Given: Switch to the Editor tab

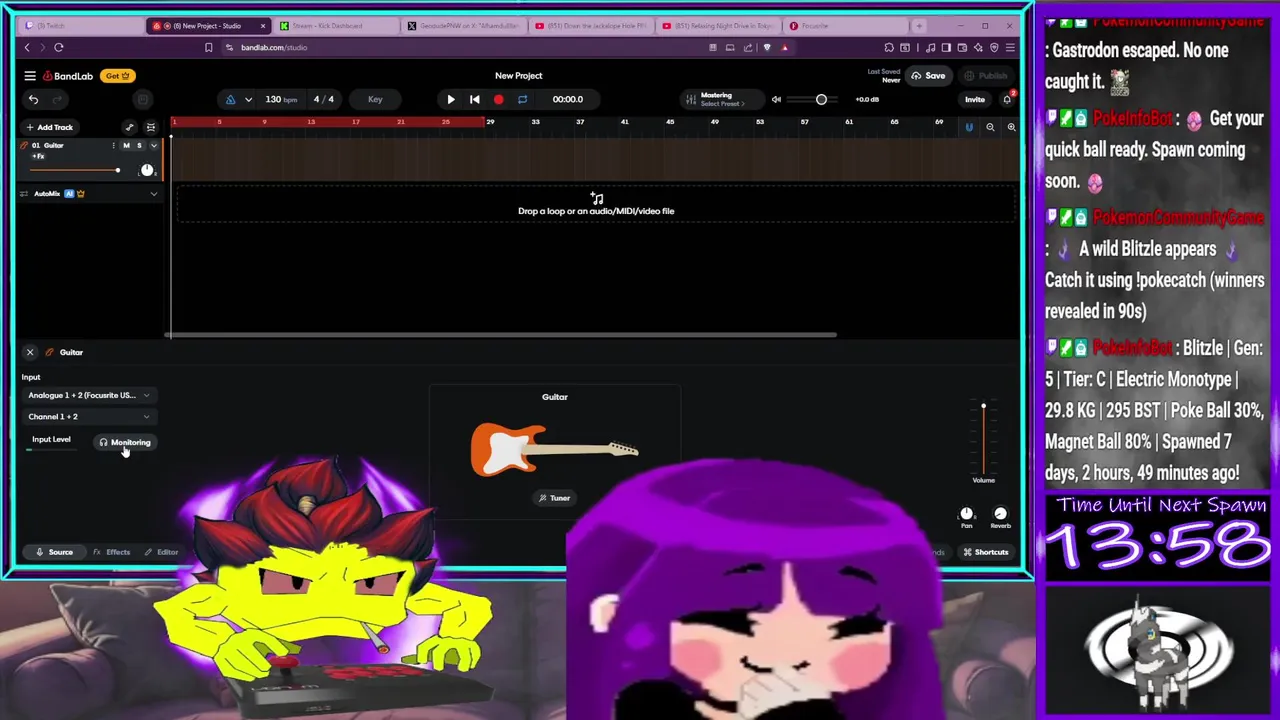Looking at the screenshot, I should coord(161,552).
